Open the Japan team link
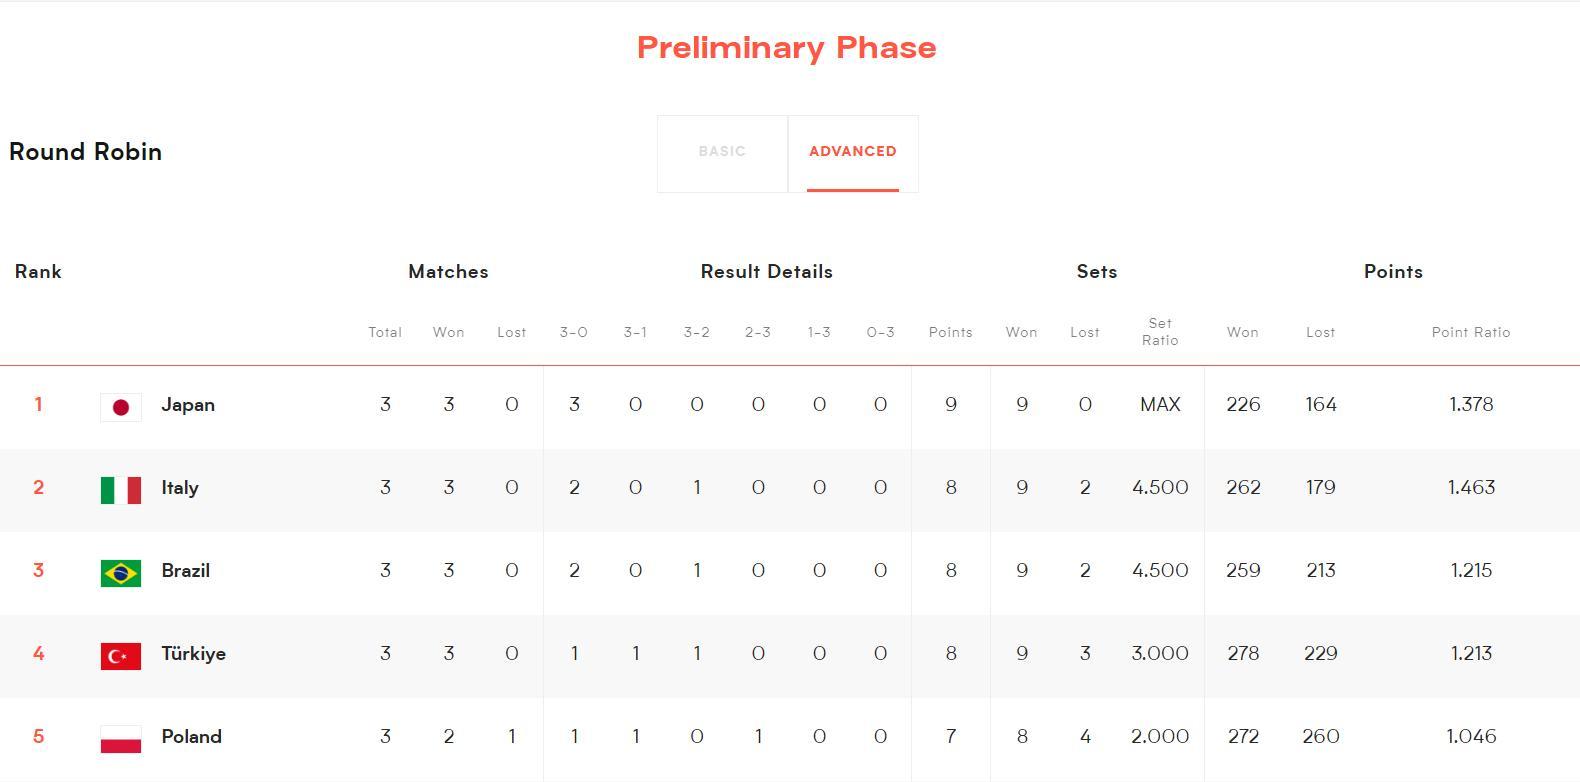Viewport: 1580px width, 782px height. pos(188,405)
